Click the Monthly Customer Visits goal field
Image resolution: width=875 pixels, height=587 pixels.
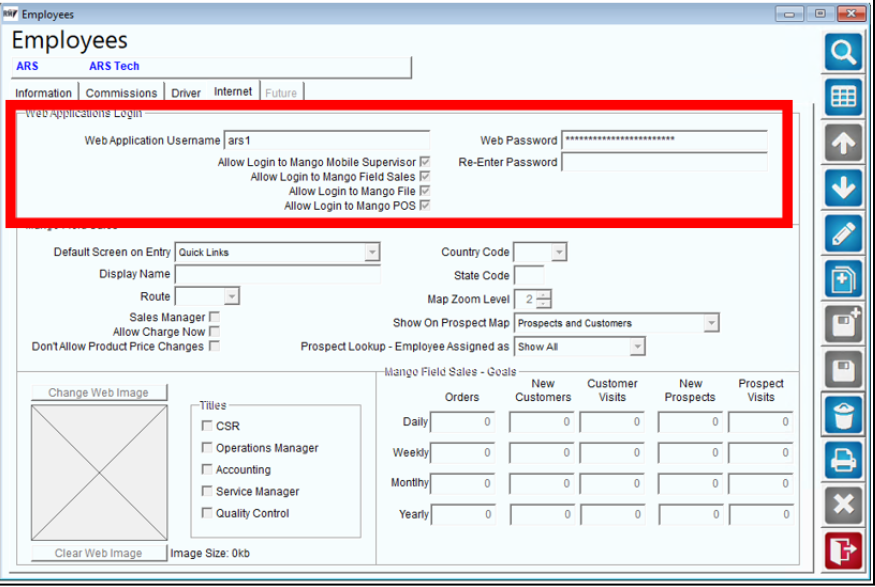(612, 484)
